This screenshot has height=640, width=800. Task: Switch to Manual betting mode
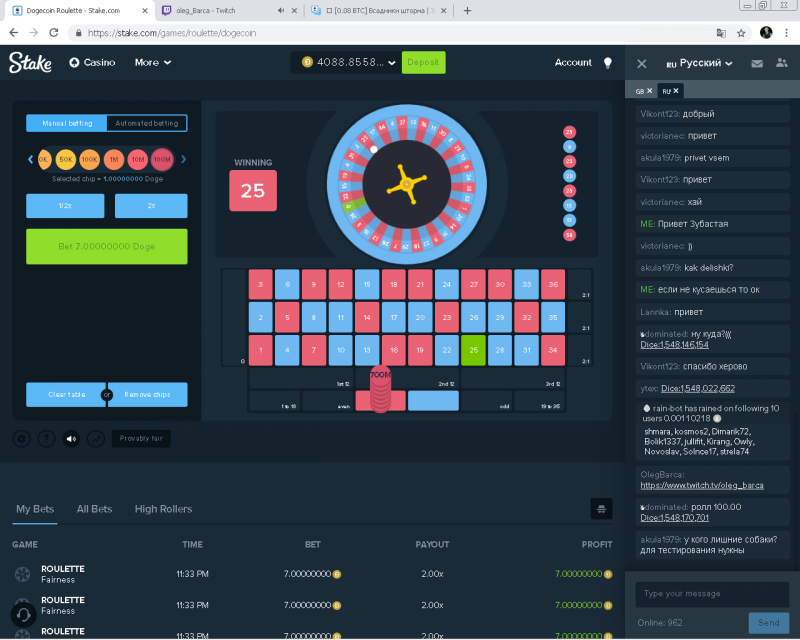[67, 123]
